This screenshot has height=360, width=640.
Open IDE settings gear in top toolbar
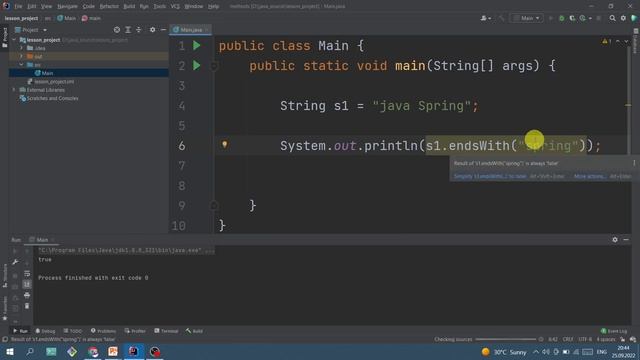pyautogui.click(x=623, y=18)
